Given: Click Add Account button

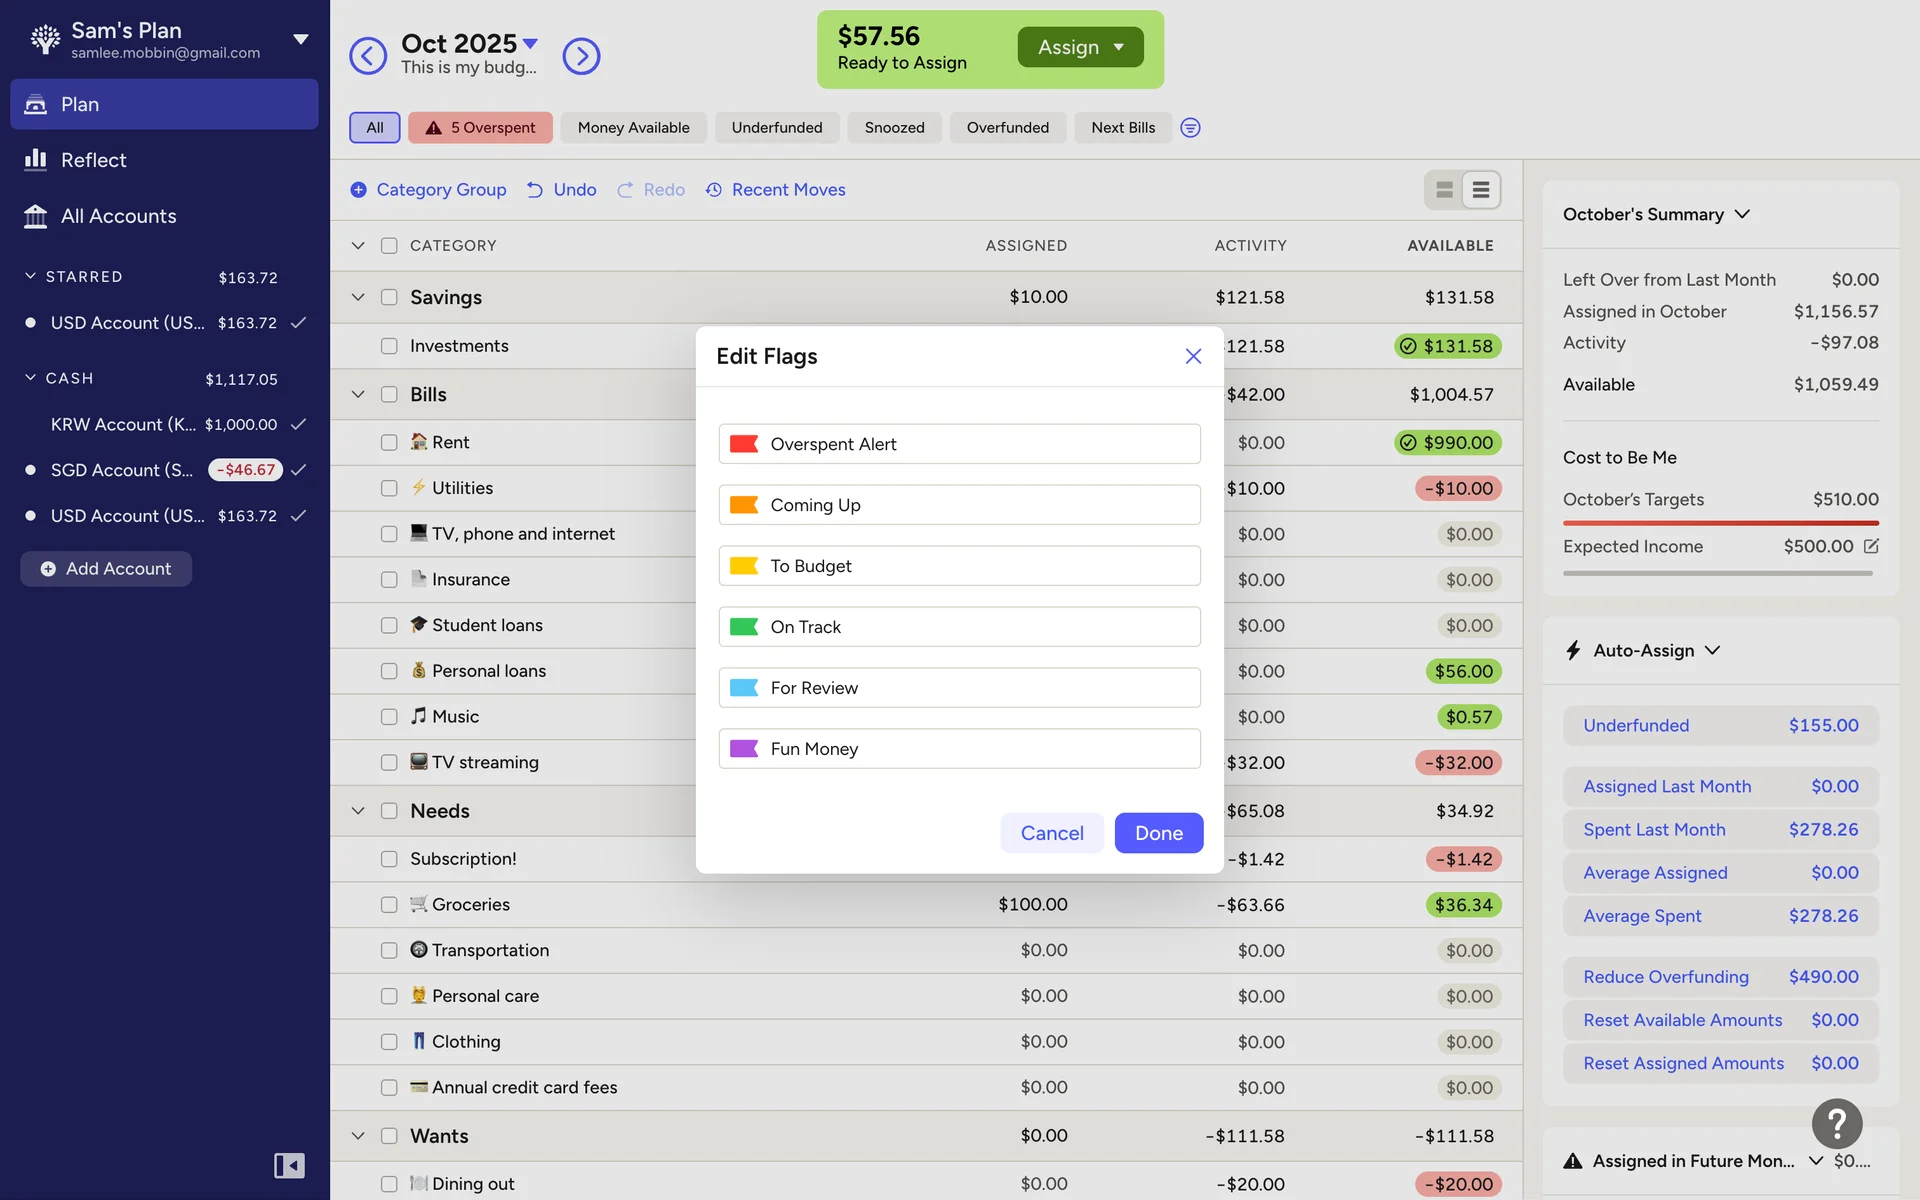Looking at the screenshot, I should [x=106, y=569].
